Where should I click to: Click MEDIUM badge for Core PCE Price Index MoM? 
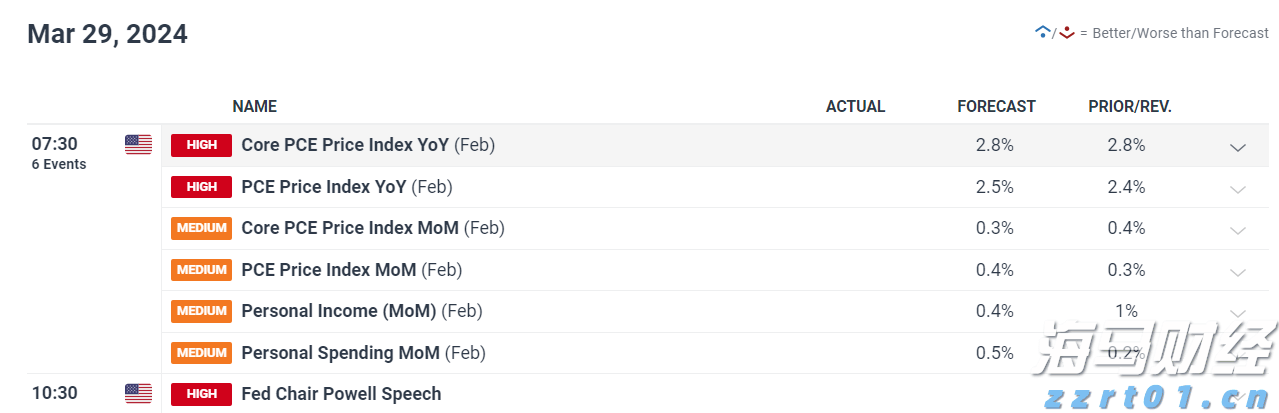click(x=201, y=228)
